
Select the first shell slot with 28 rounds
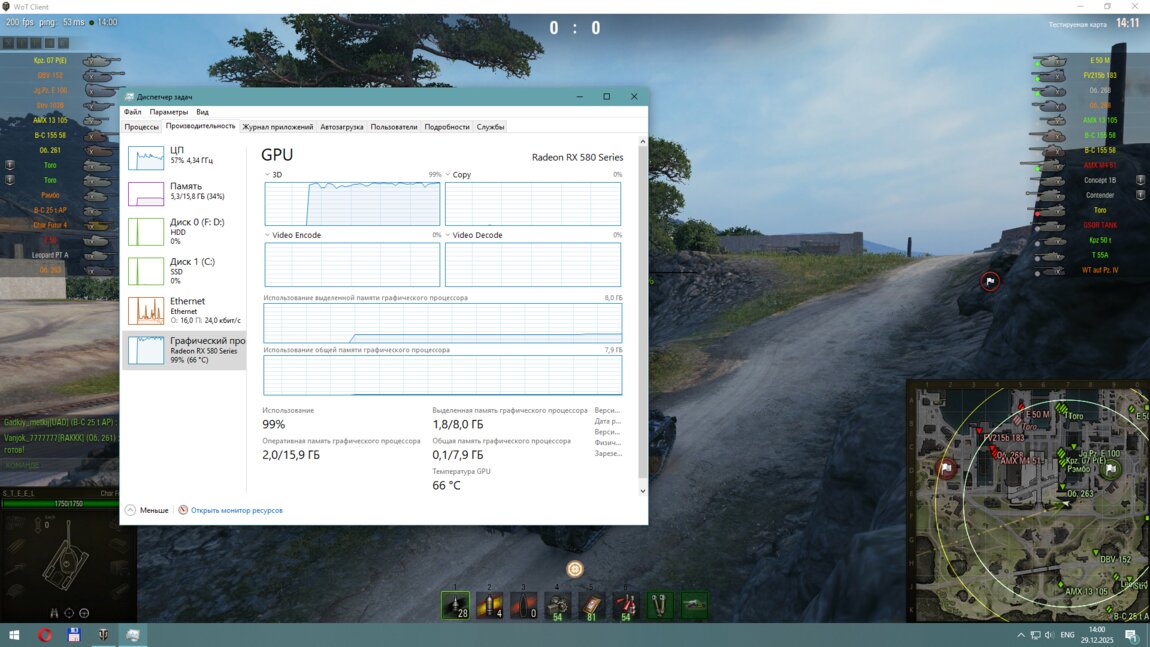tap(455, 605)
